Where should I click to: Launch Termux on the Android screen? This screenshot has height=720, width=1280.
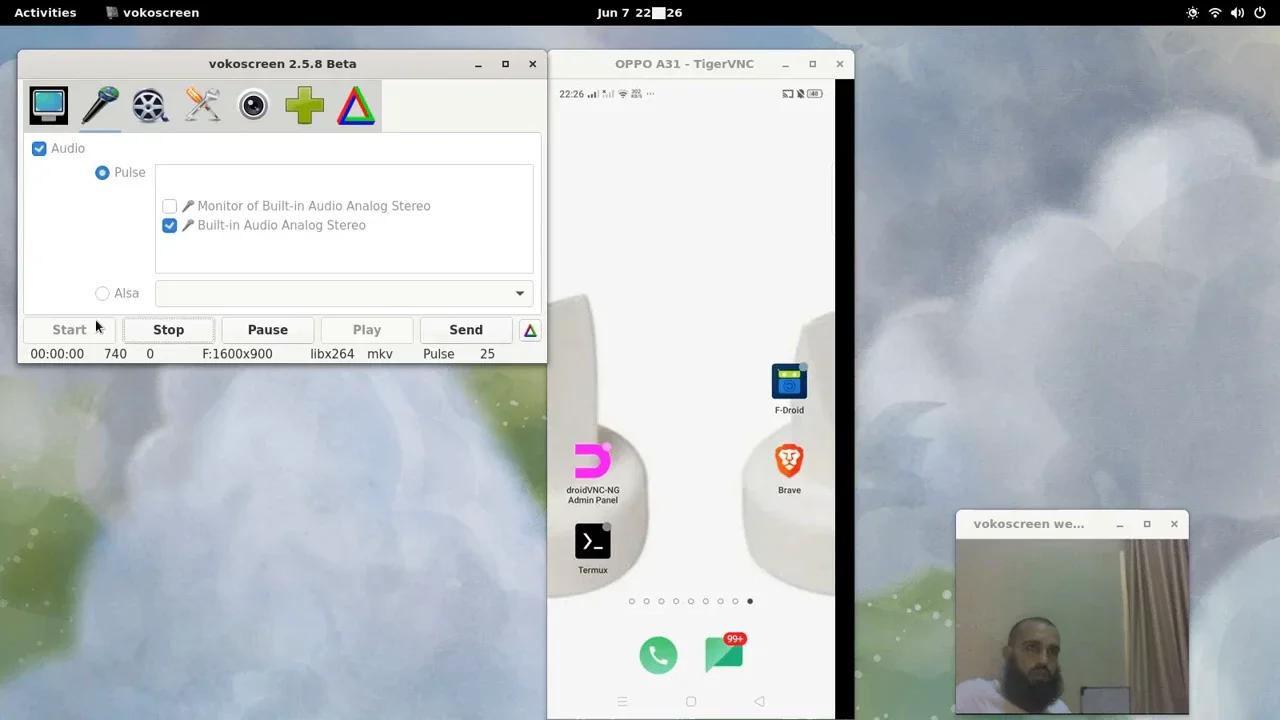592,541
